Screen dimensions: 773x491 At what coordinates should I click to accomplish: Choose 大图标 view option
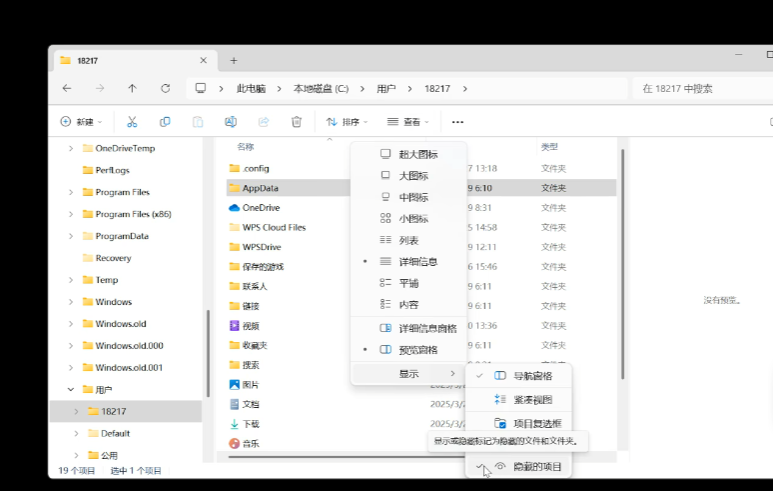(x=409, y=175)
